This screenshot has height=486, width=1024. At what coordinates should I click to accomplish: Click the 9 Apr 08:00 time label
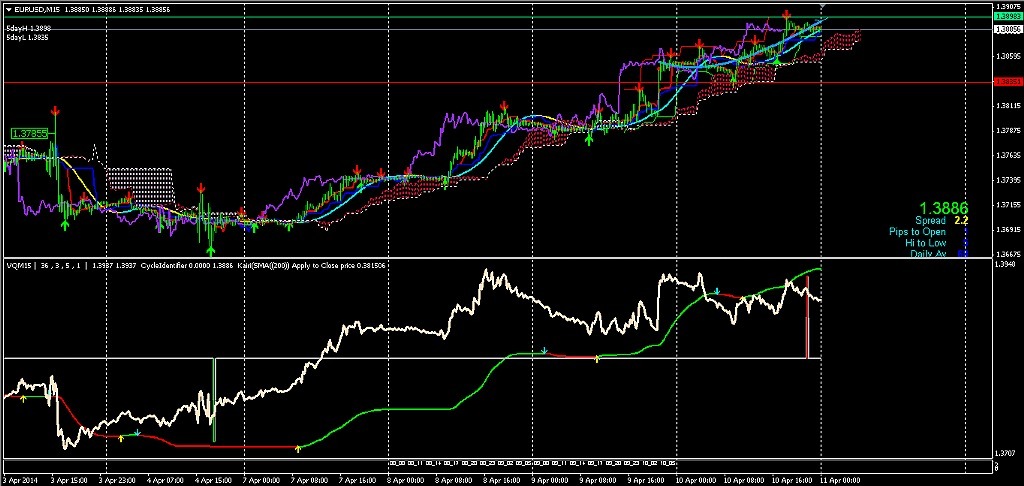[596, 479]
